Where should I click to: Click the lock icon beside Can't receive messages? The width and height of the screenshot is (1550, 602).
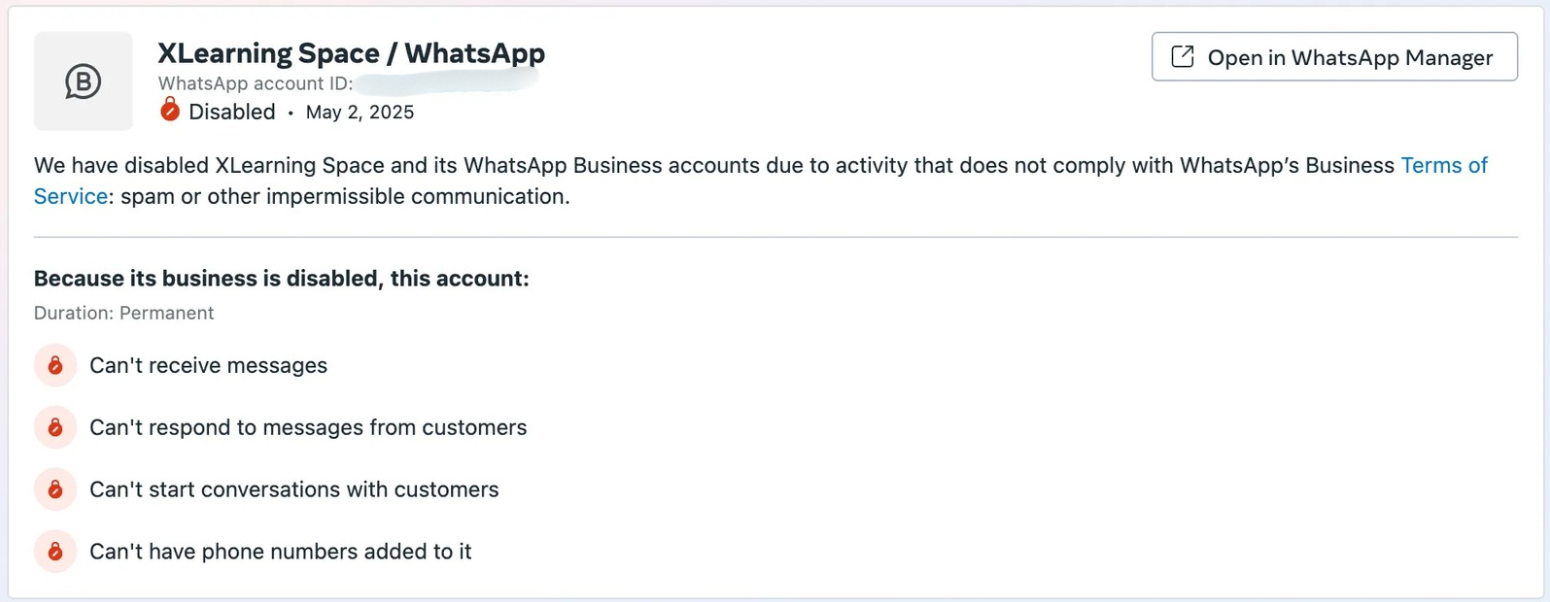tap(55, 366)
